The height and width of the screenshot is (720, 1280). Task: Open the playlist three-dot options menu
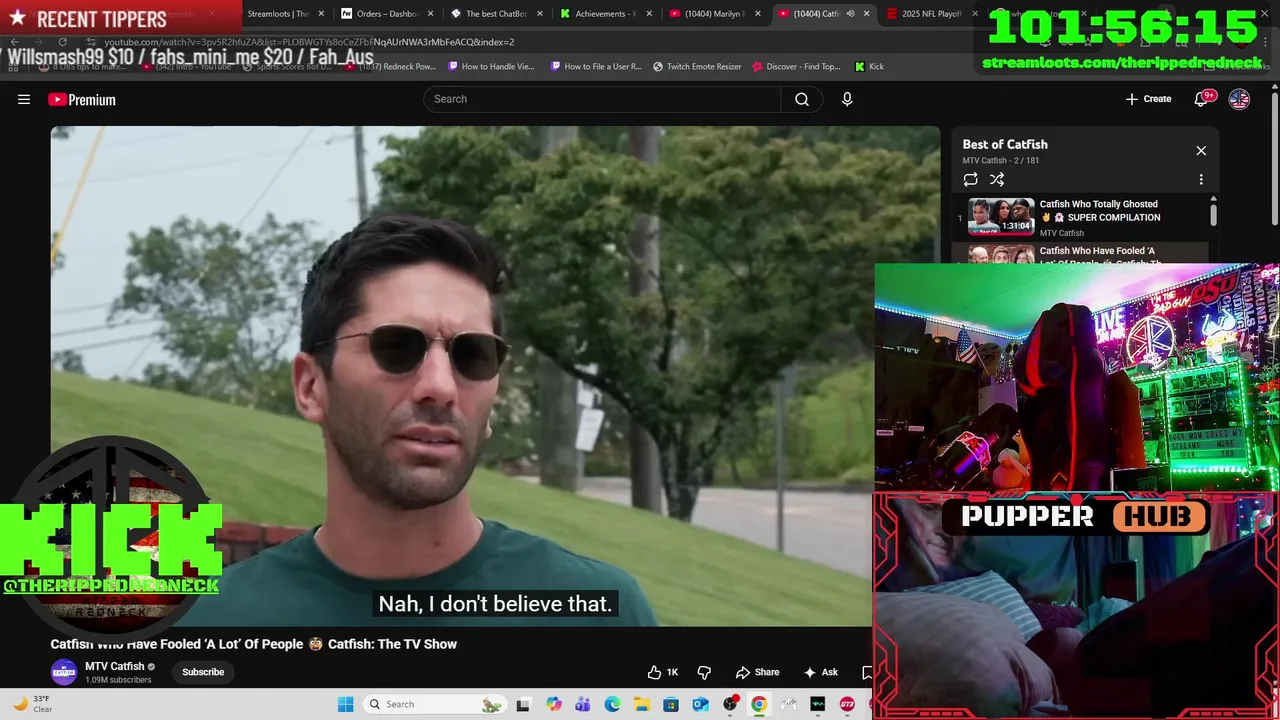(1201, 180)
